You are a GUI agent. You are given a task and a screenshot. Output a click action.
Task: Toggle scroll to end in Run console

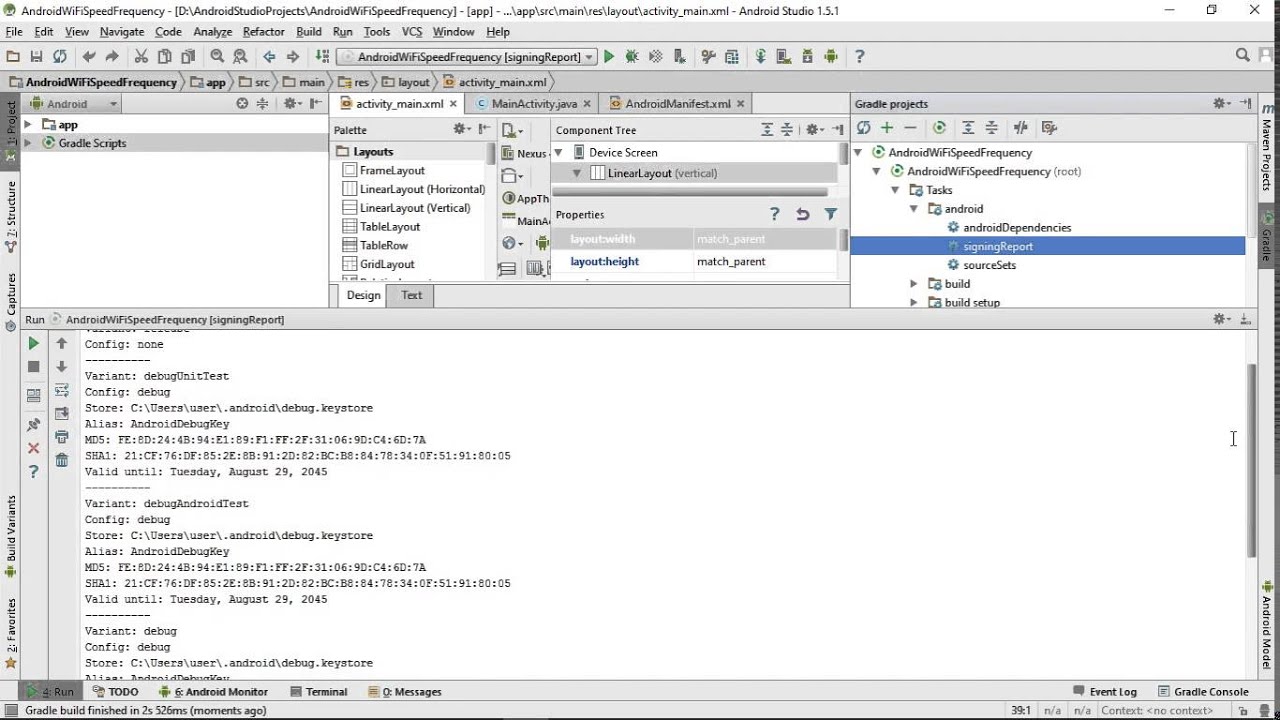[x=61, y=413]
